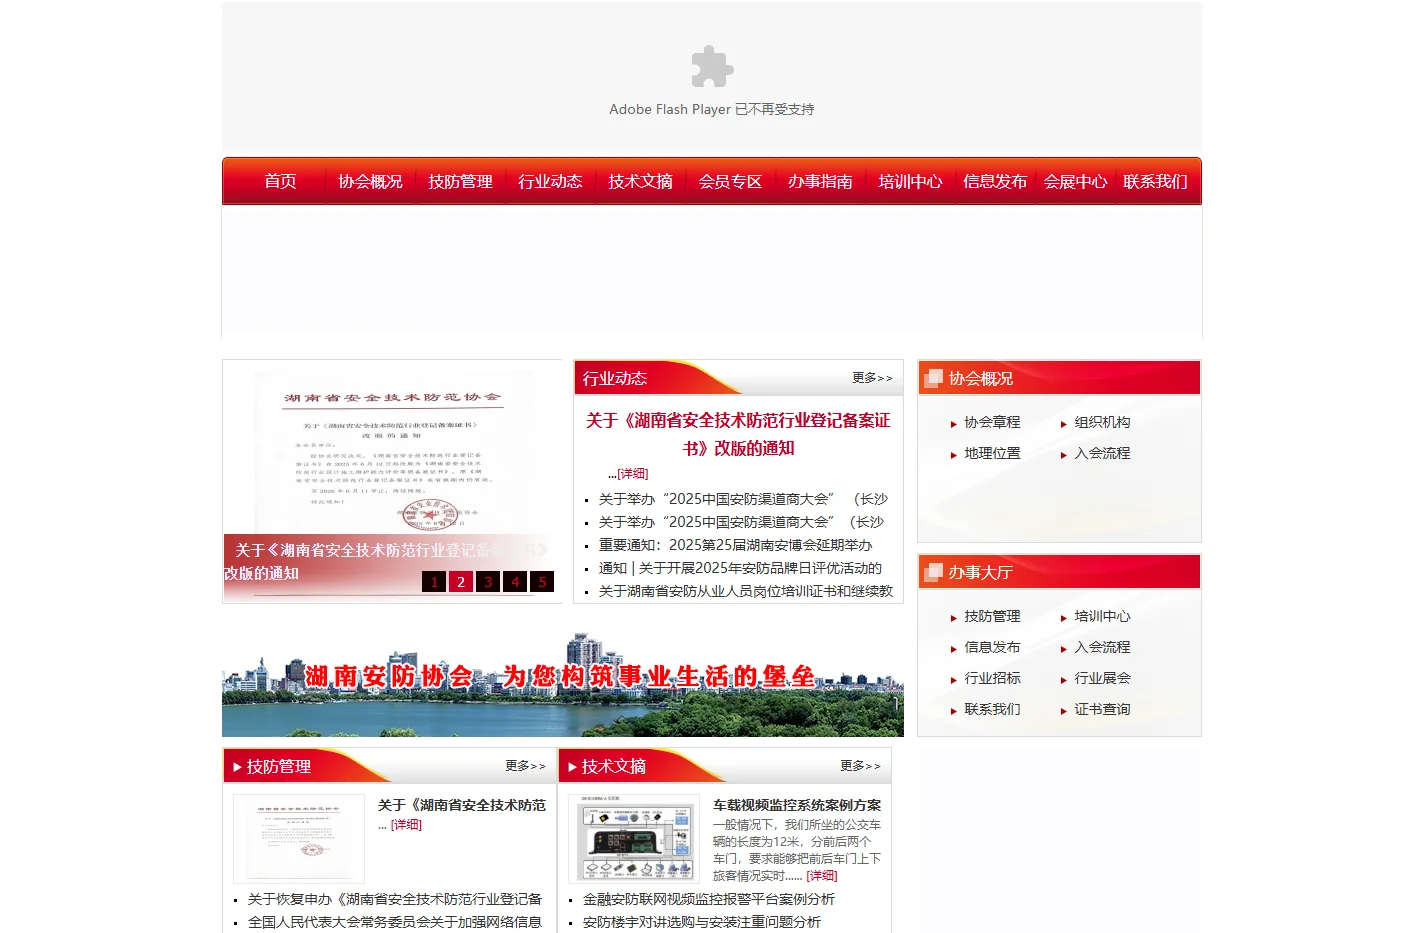Open 协会章程 in the 协会概况 panel
Viewport: 1424px width, 933px height.
(x=992, y=422)
